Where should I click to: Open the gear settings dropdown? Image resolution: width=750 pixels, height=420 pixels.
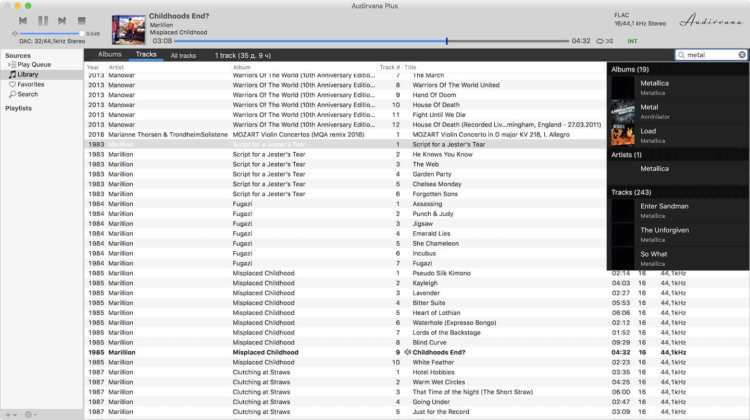31,415
